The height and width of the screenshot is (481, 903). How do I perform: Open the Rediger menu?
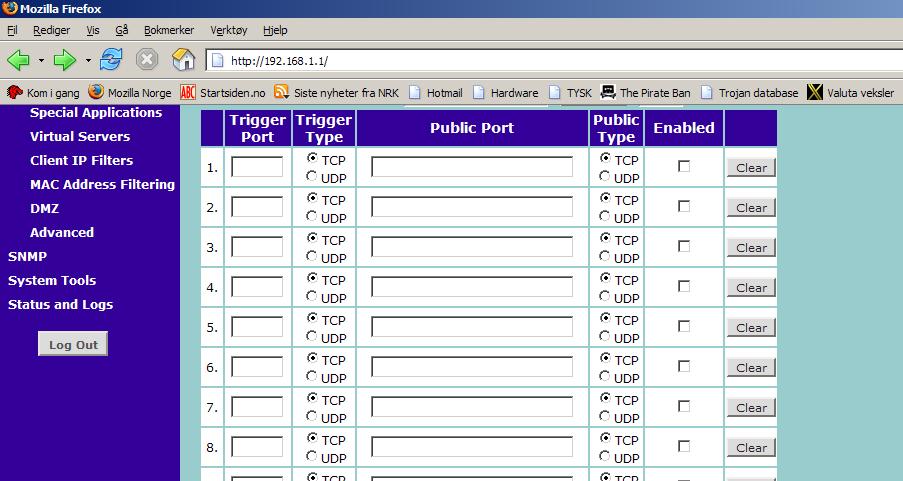51,30
